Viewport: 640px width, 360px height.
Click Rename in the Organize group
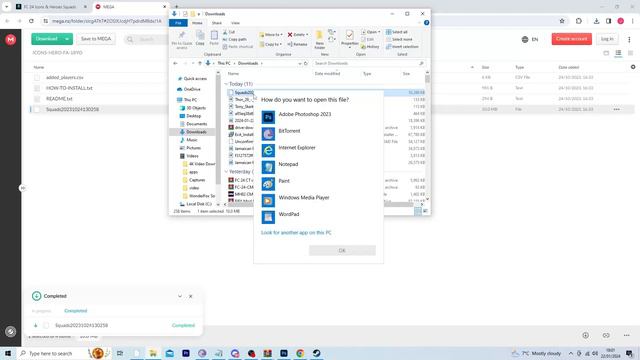click(x=298, y=44)
